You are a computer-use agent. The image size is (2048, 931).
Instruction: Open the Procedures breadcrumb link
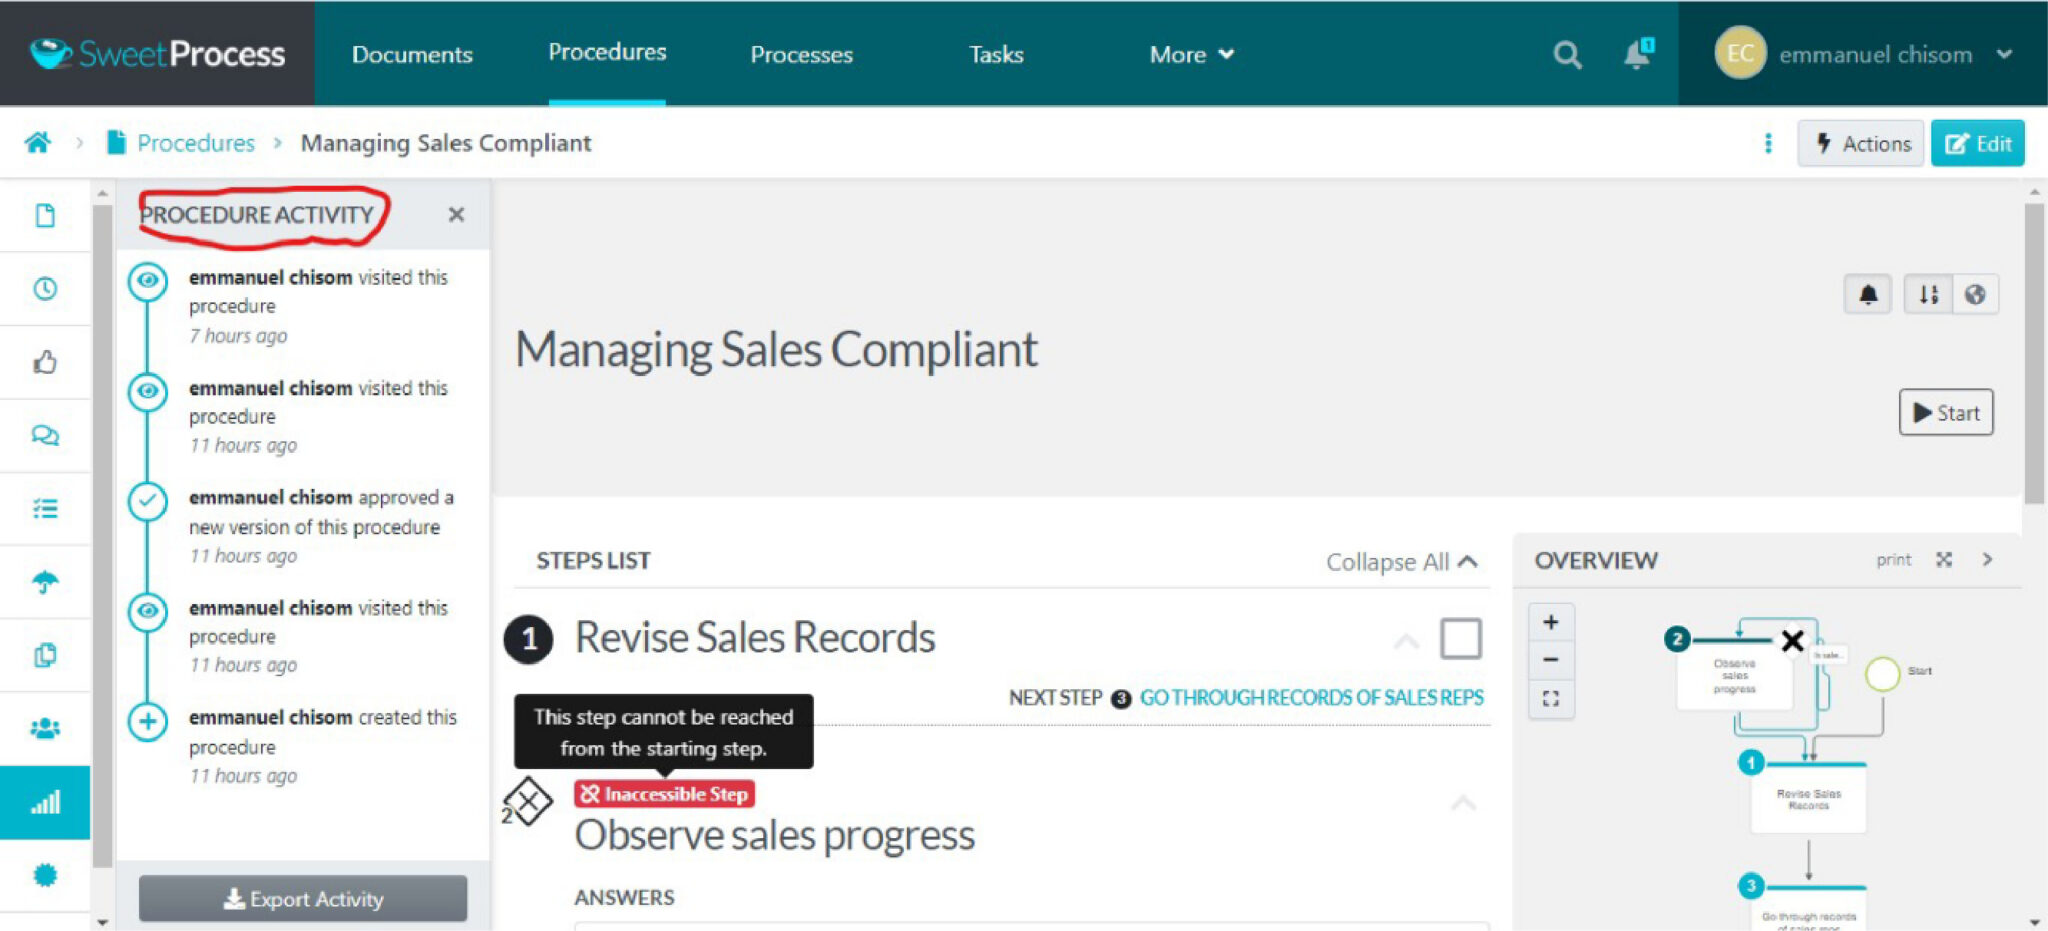point(196,143)
